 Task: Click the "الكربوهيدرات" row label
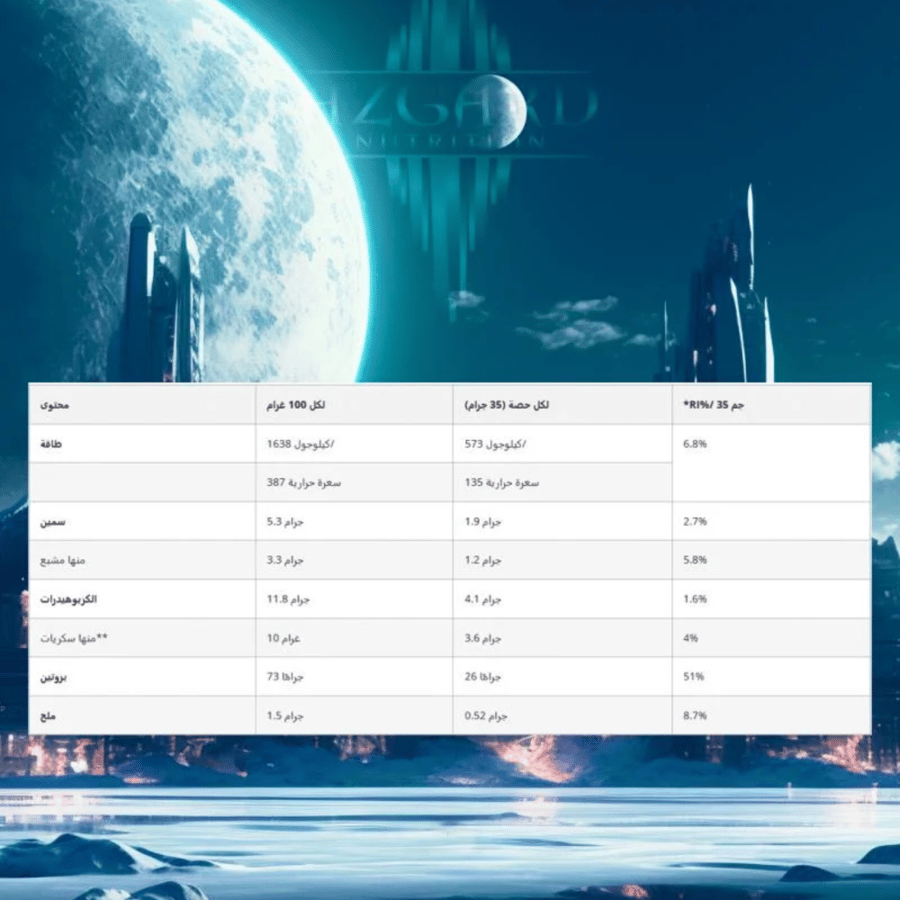tap(68, 599)
